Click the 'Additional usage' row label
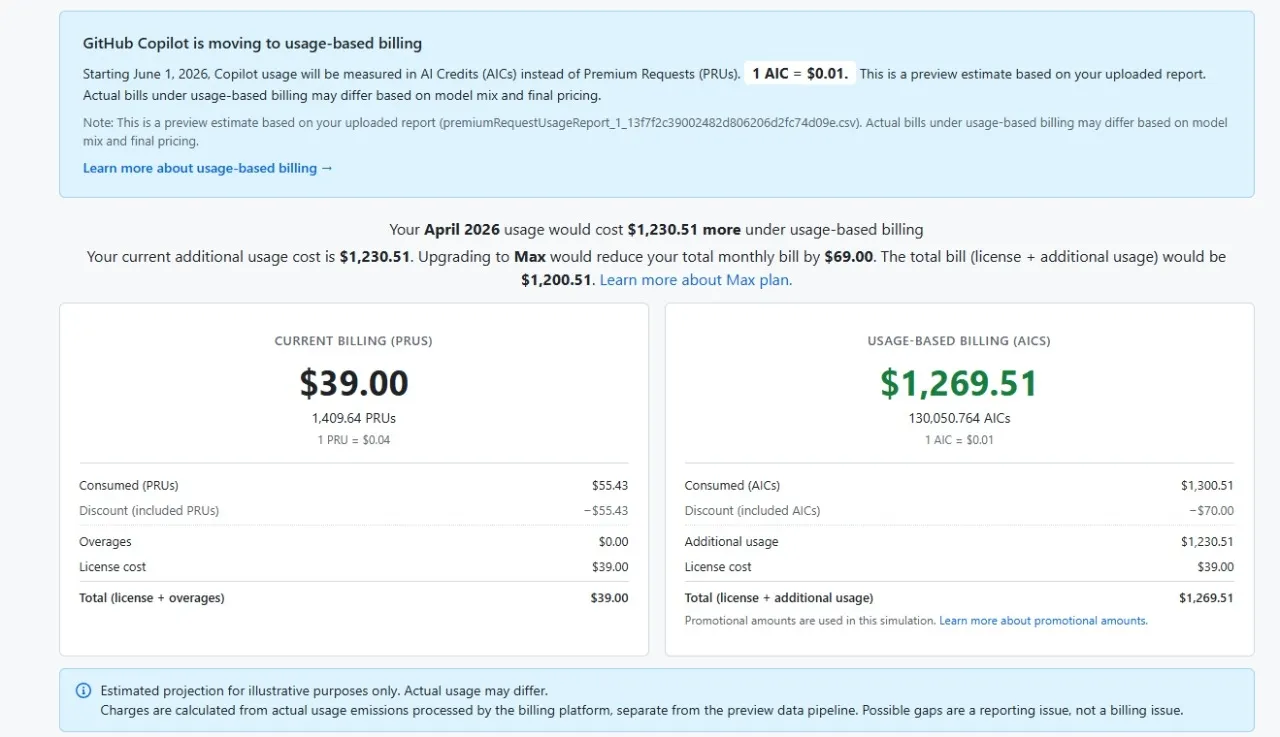1280x737 pixels. point(731,542)
